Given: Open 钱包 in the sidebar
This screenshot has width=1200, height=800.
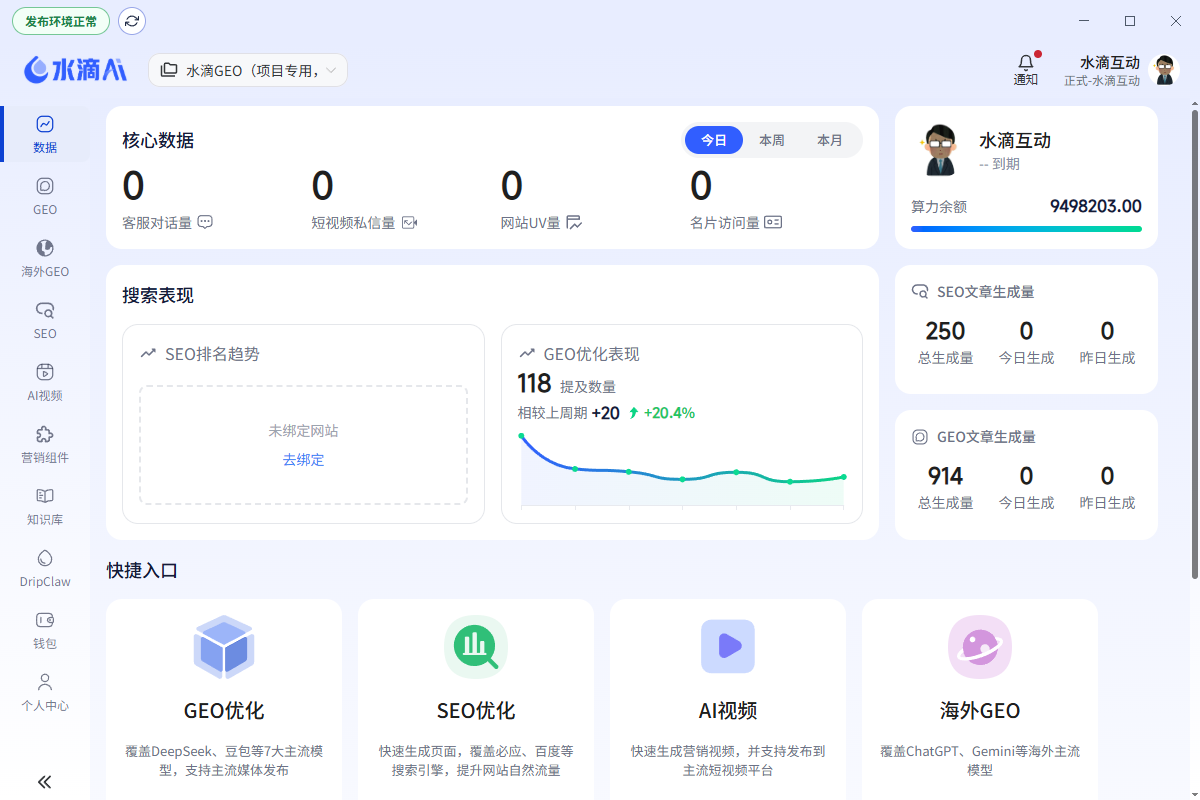Looking at the screenshot, I should tap(45, 630).
